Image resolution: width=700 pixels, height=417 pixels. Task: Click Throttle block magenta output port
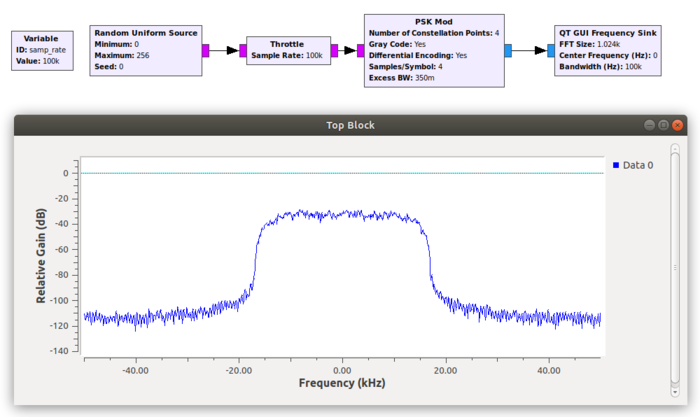[334, 50]
